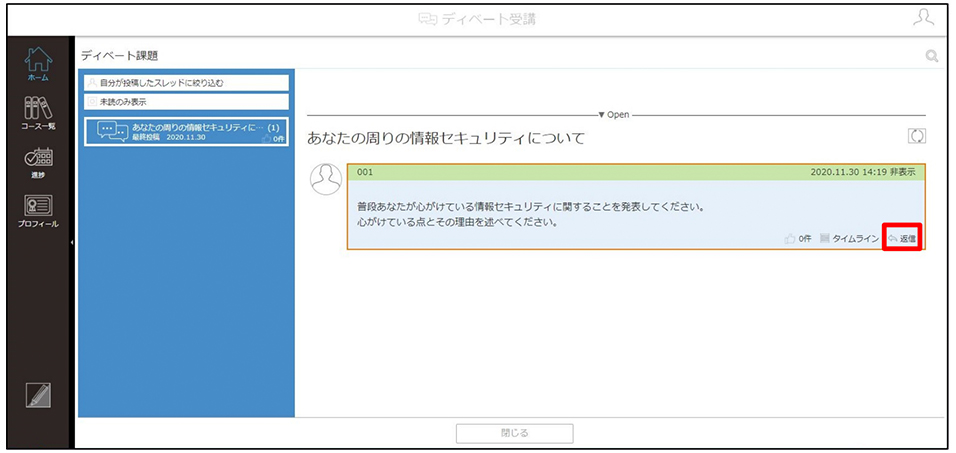The width and height of the screenshot is (956, 453).
Task: Click the search magnifier icon
Action: pyautogui.click(x=931, y=55)
